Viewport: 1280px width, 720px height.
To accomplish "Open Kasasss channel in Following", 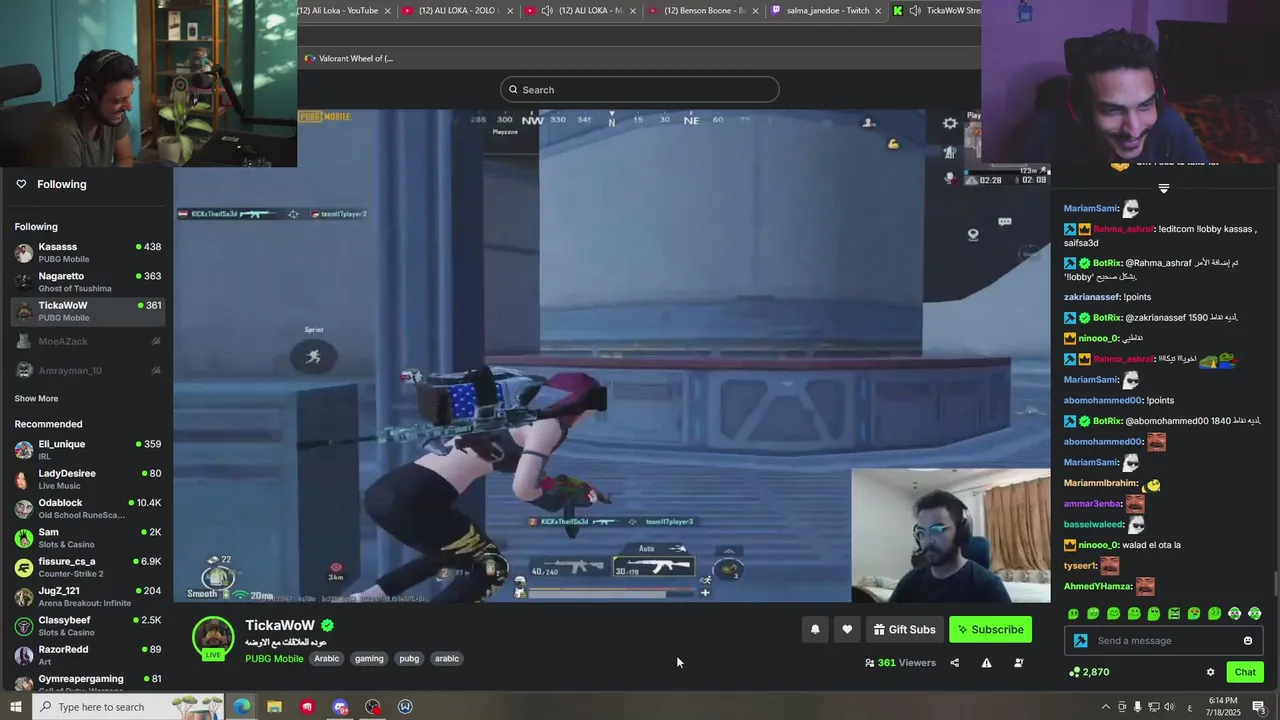I will coord(88,253).
